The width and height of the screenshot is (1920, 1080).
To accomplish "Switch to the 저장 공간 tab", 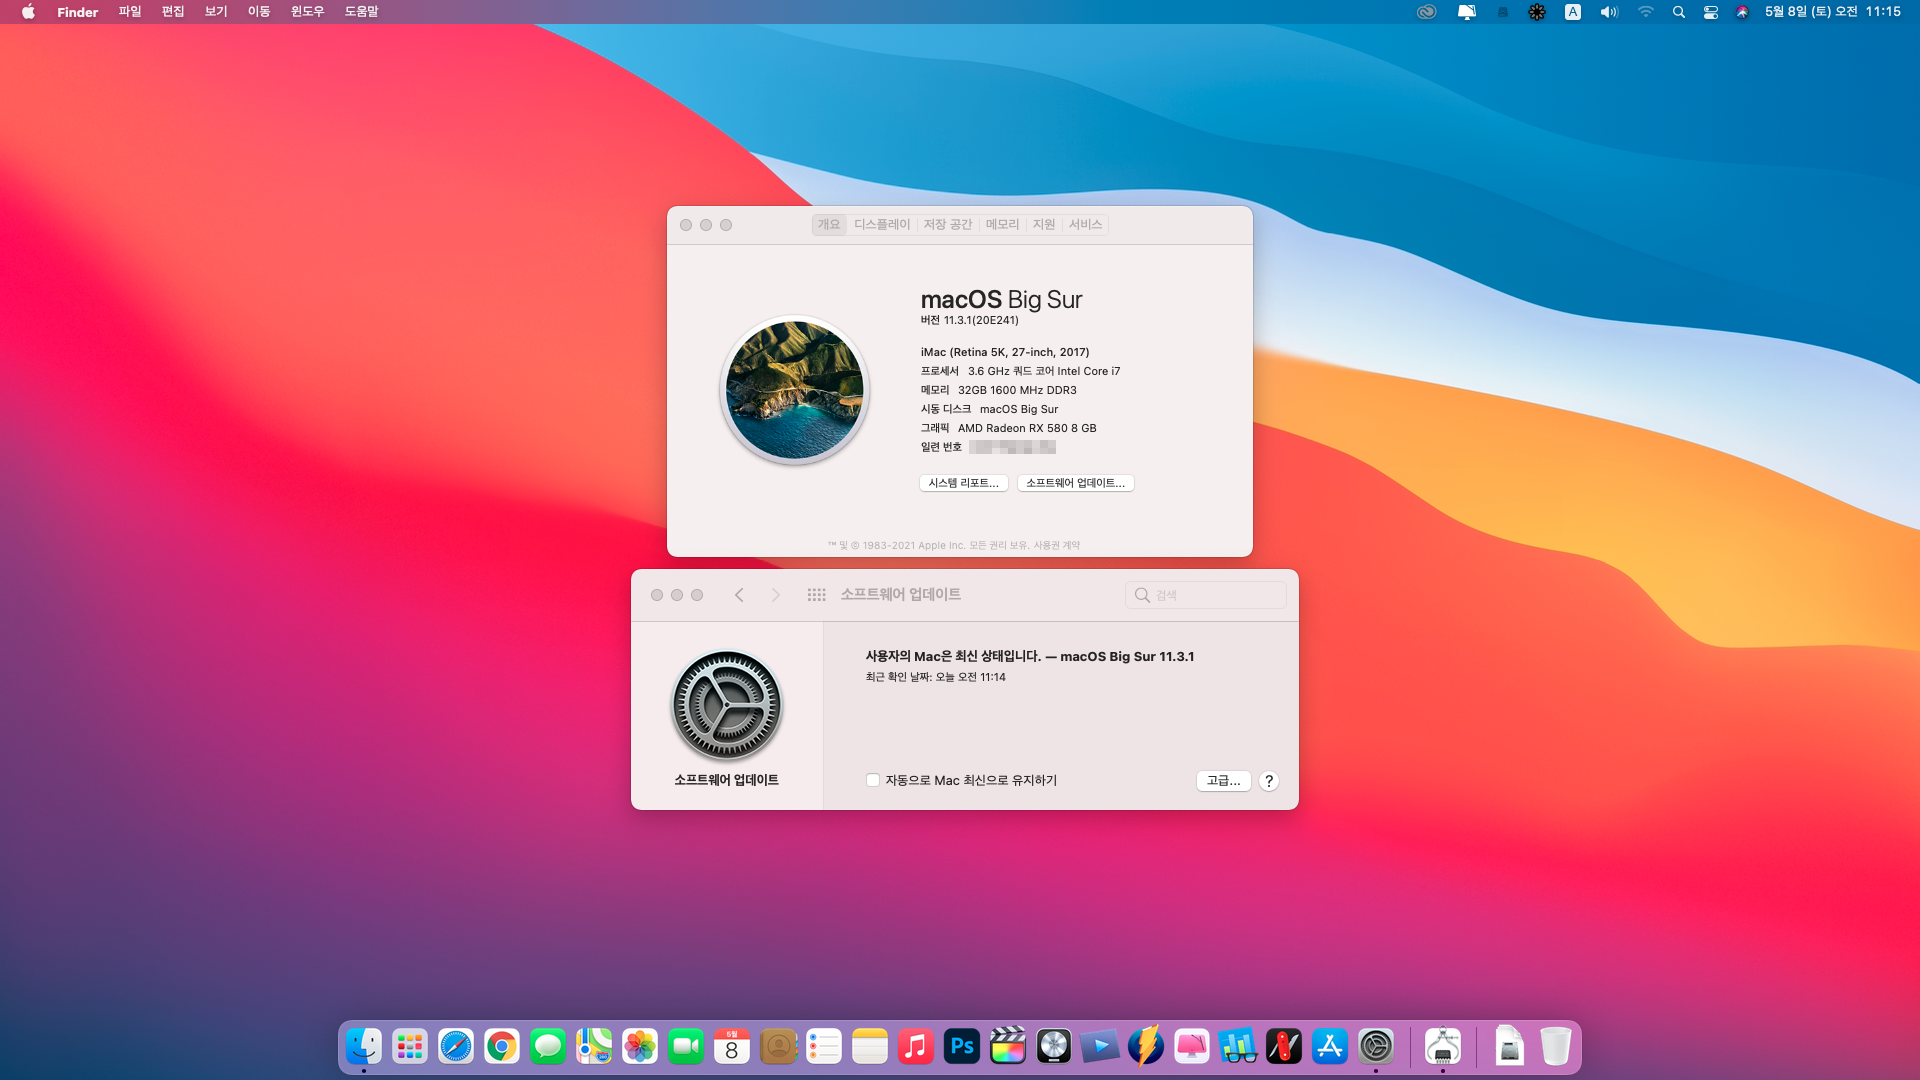I will coord(947,225).
